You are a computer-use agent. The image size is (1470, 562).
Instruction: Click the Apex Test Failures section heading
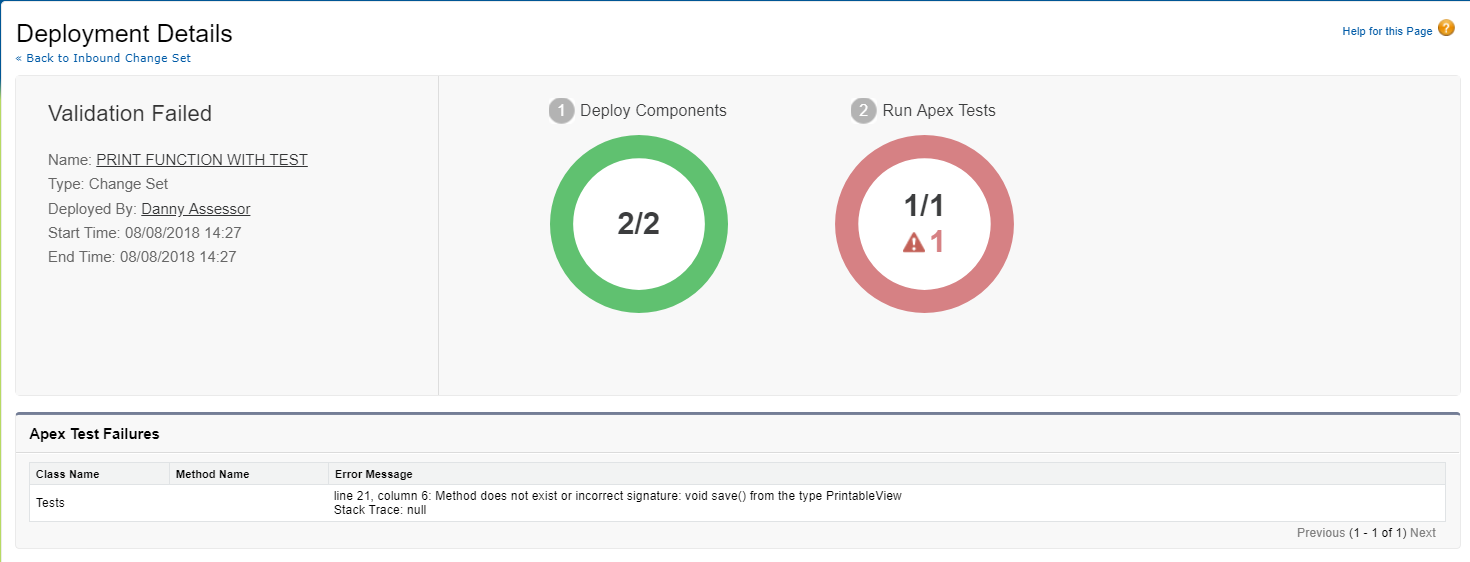pos(94,434)
